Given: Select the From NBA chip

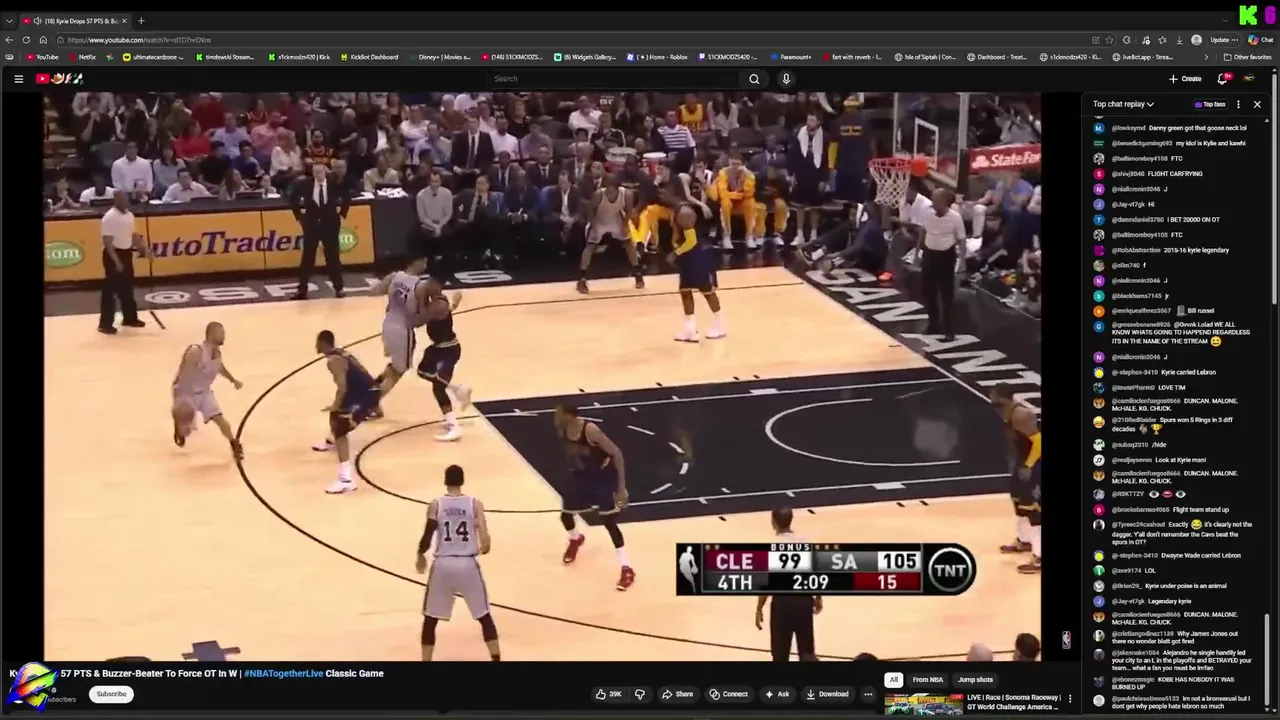Looking at the screenshot, I should pos(927,680).
